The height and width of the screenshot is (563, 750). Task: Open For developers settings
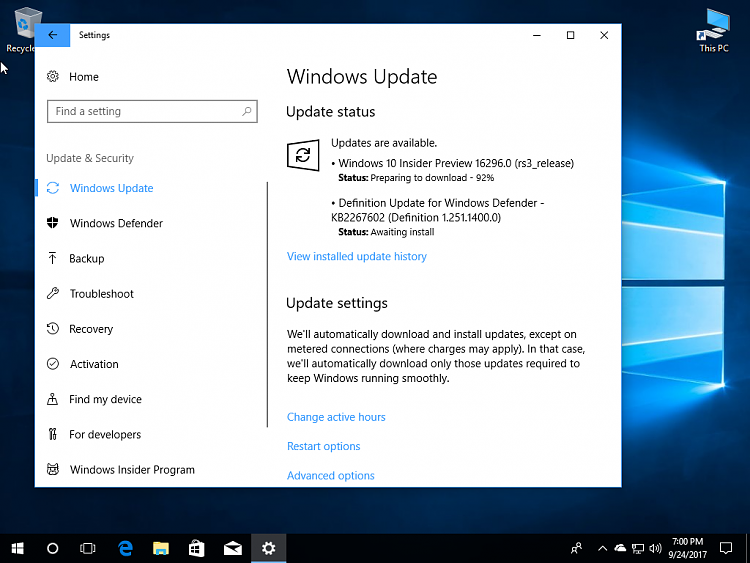pyautogui.click(x=105, y=434)
